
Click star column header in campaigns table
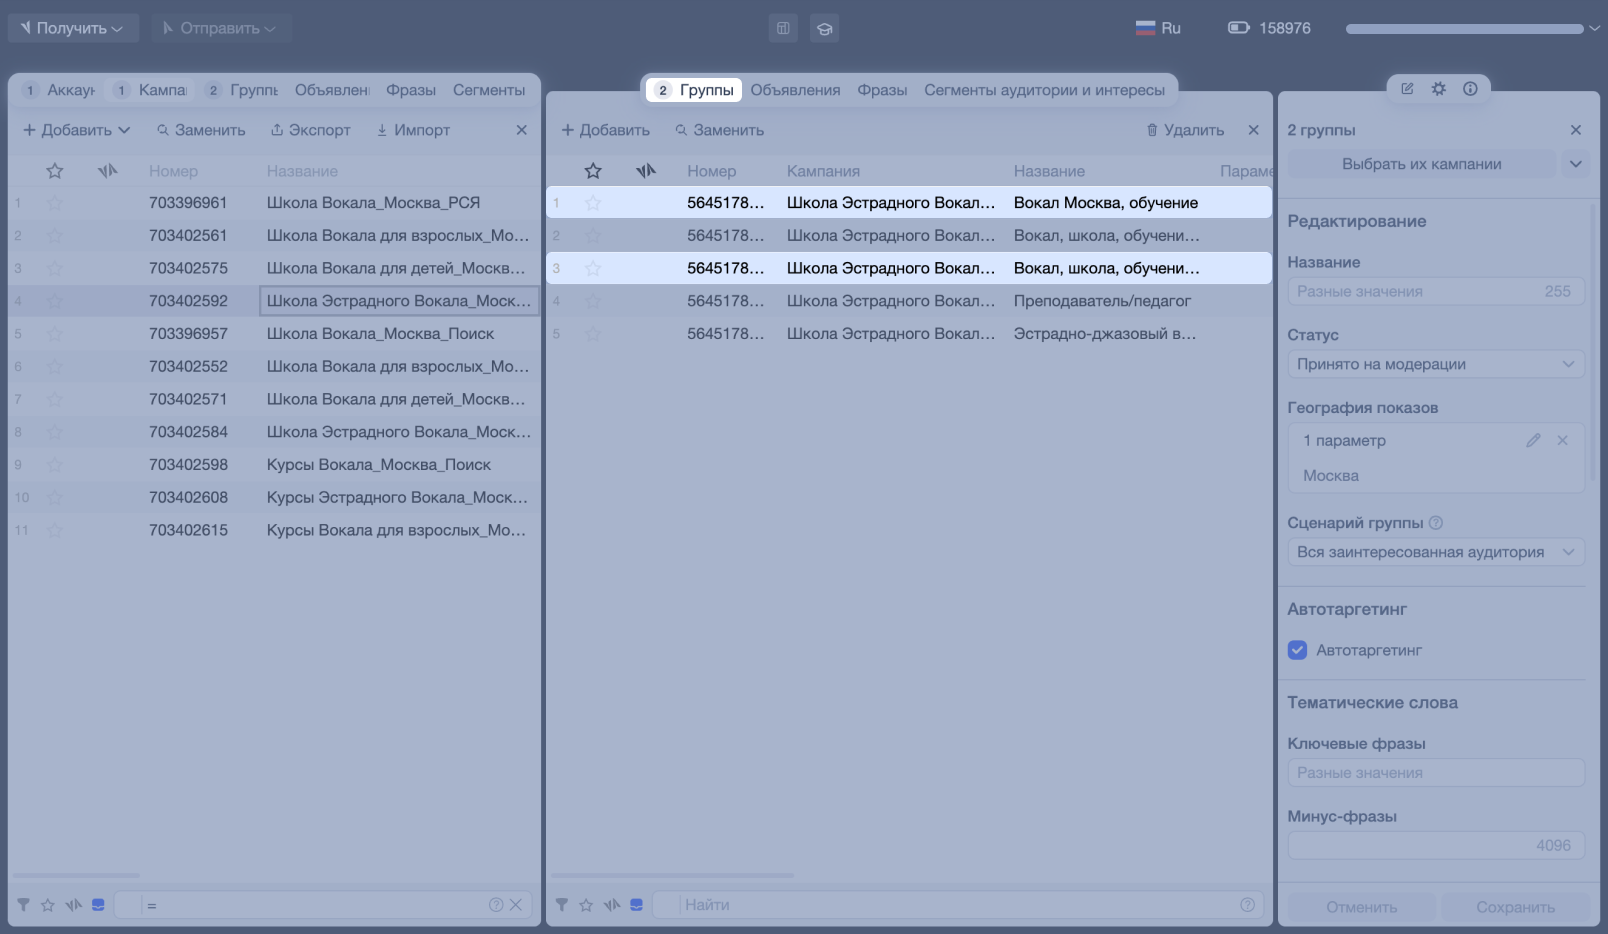click(x=55, y=171)
